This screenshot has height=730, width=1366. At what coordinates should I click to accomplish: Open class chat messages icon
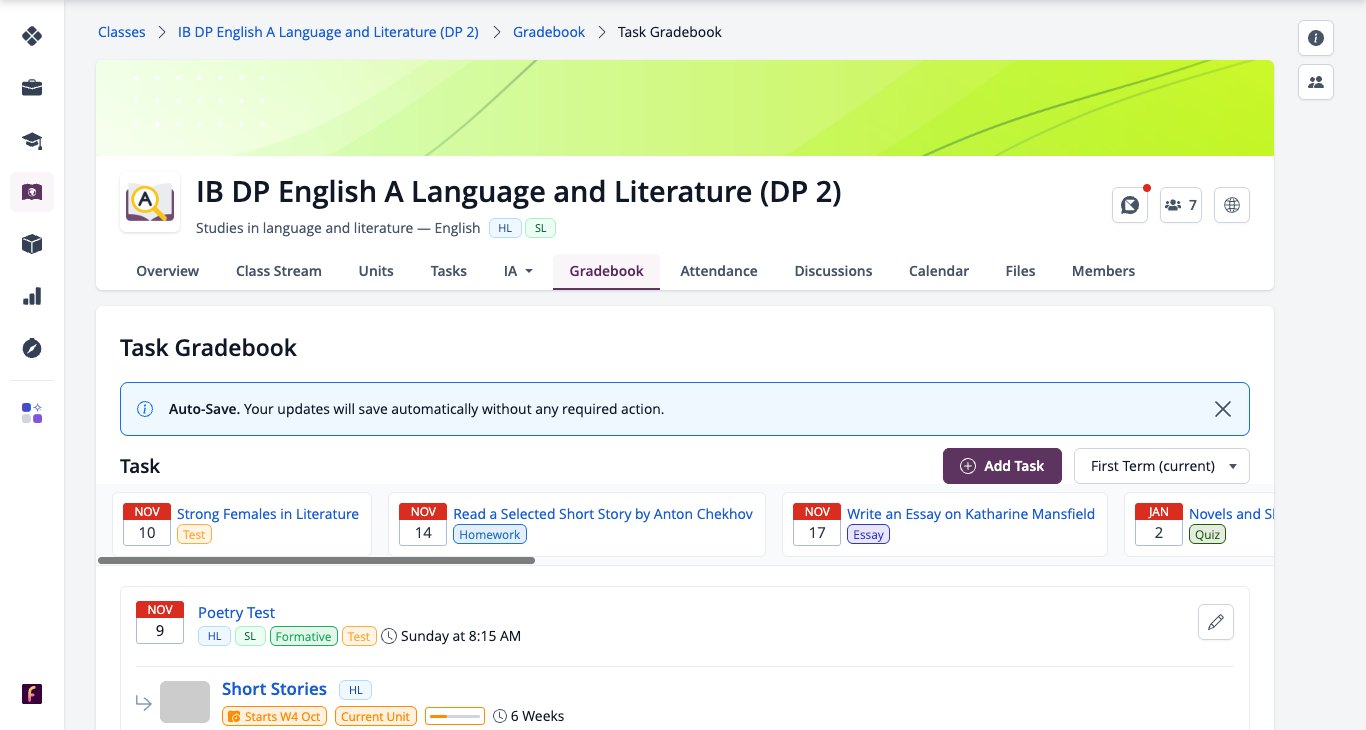pyautogui.click(x=1130, y=205)
